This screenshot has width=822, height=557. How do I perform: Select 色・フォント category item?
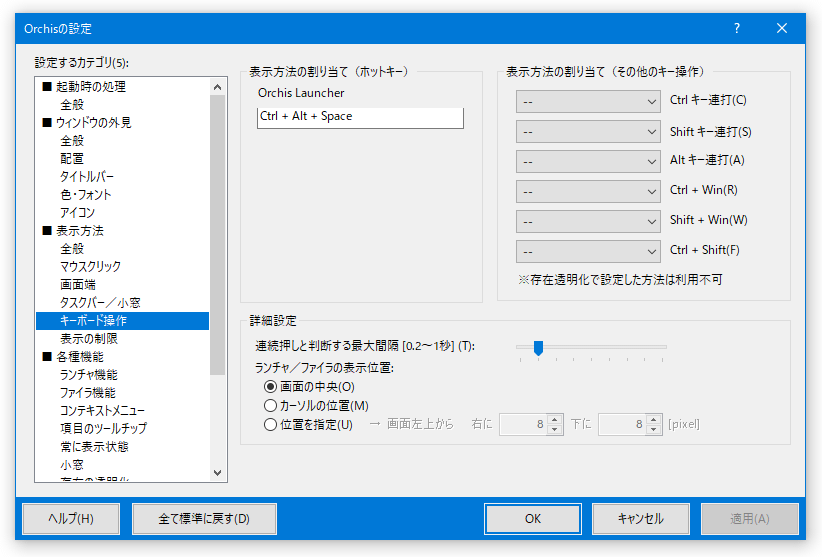pos(85,194)
